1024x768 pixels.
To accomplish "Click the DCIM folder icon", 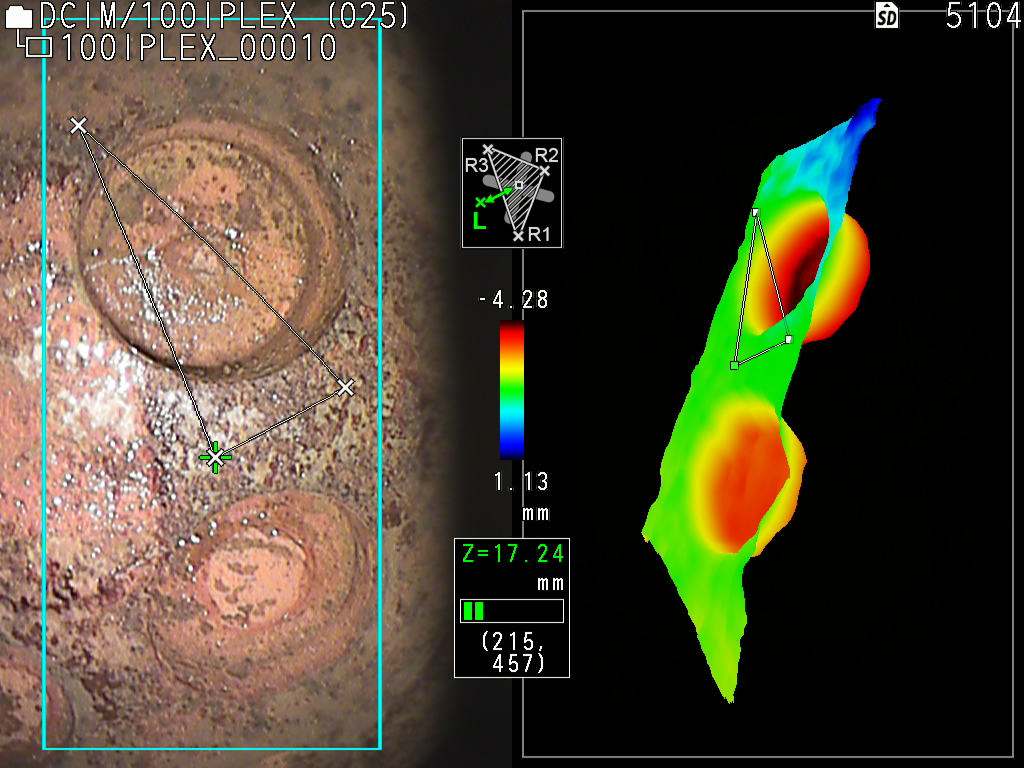I will [x=18, y=16].
